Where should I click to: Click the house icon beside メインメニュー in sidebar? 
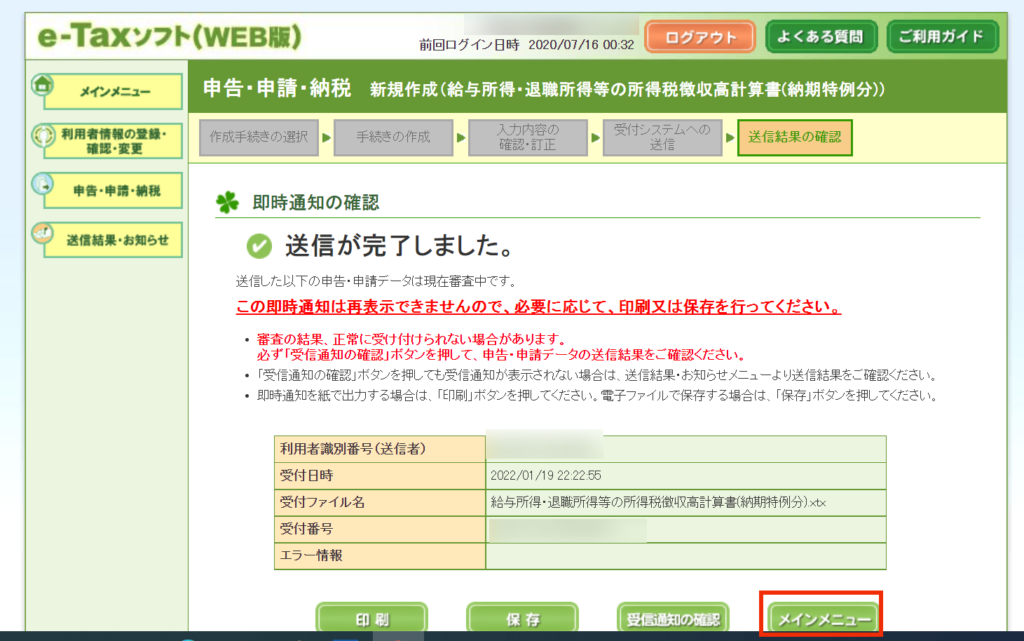tap(43, 85)
